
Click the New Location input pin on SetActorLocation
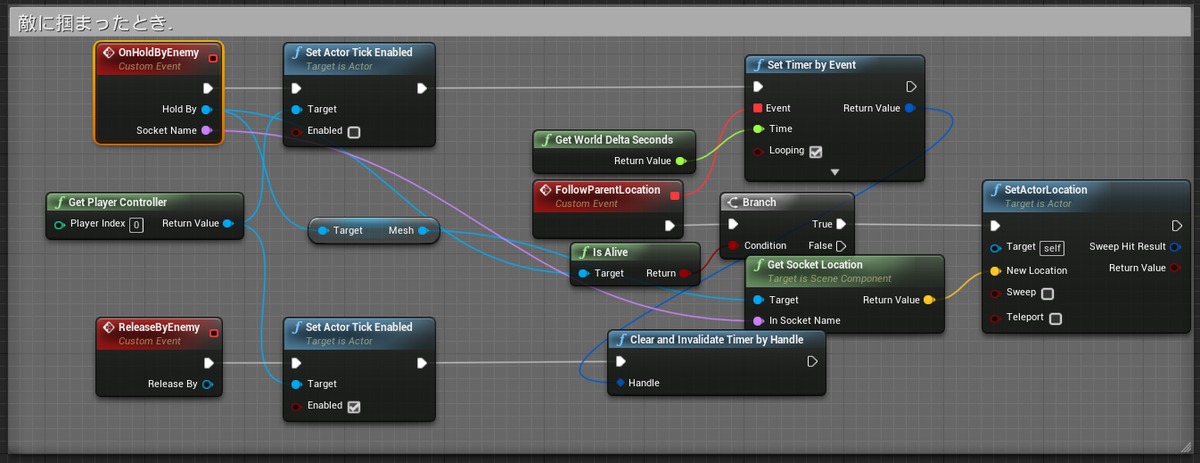click(994, 270)
